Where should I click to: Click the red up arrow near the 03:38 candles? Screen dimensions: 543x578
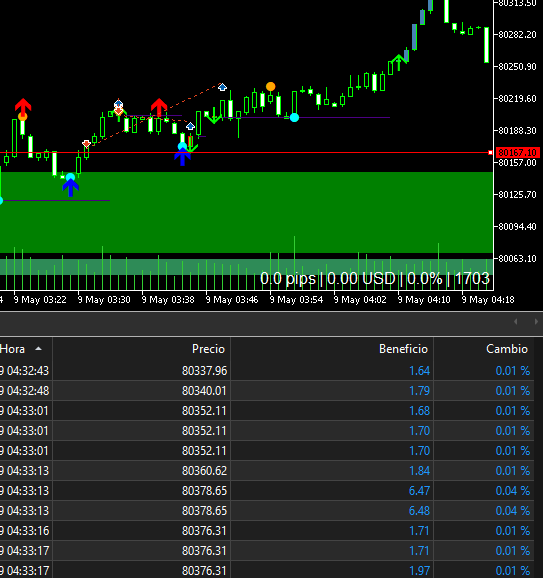[x=159, y=107]
